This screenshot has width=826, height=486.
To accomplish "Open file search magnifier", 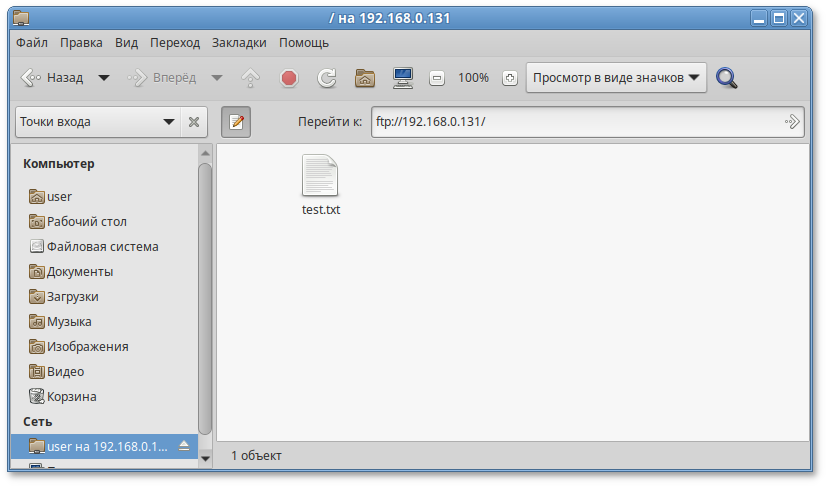I will pyautogui.click(x=727, y=78).
